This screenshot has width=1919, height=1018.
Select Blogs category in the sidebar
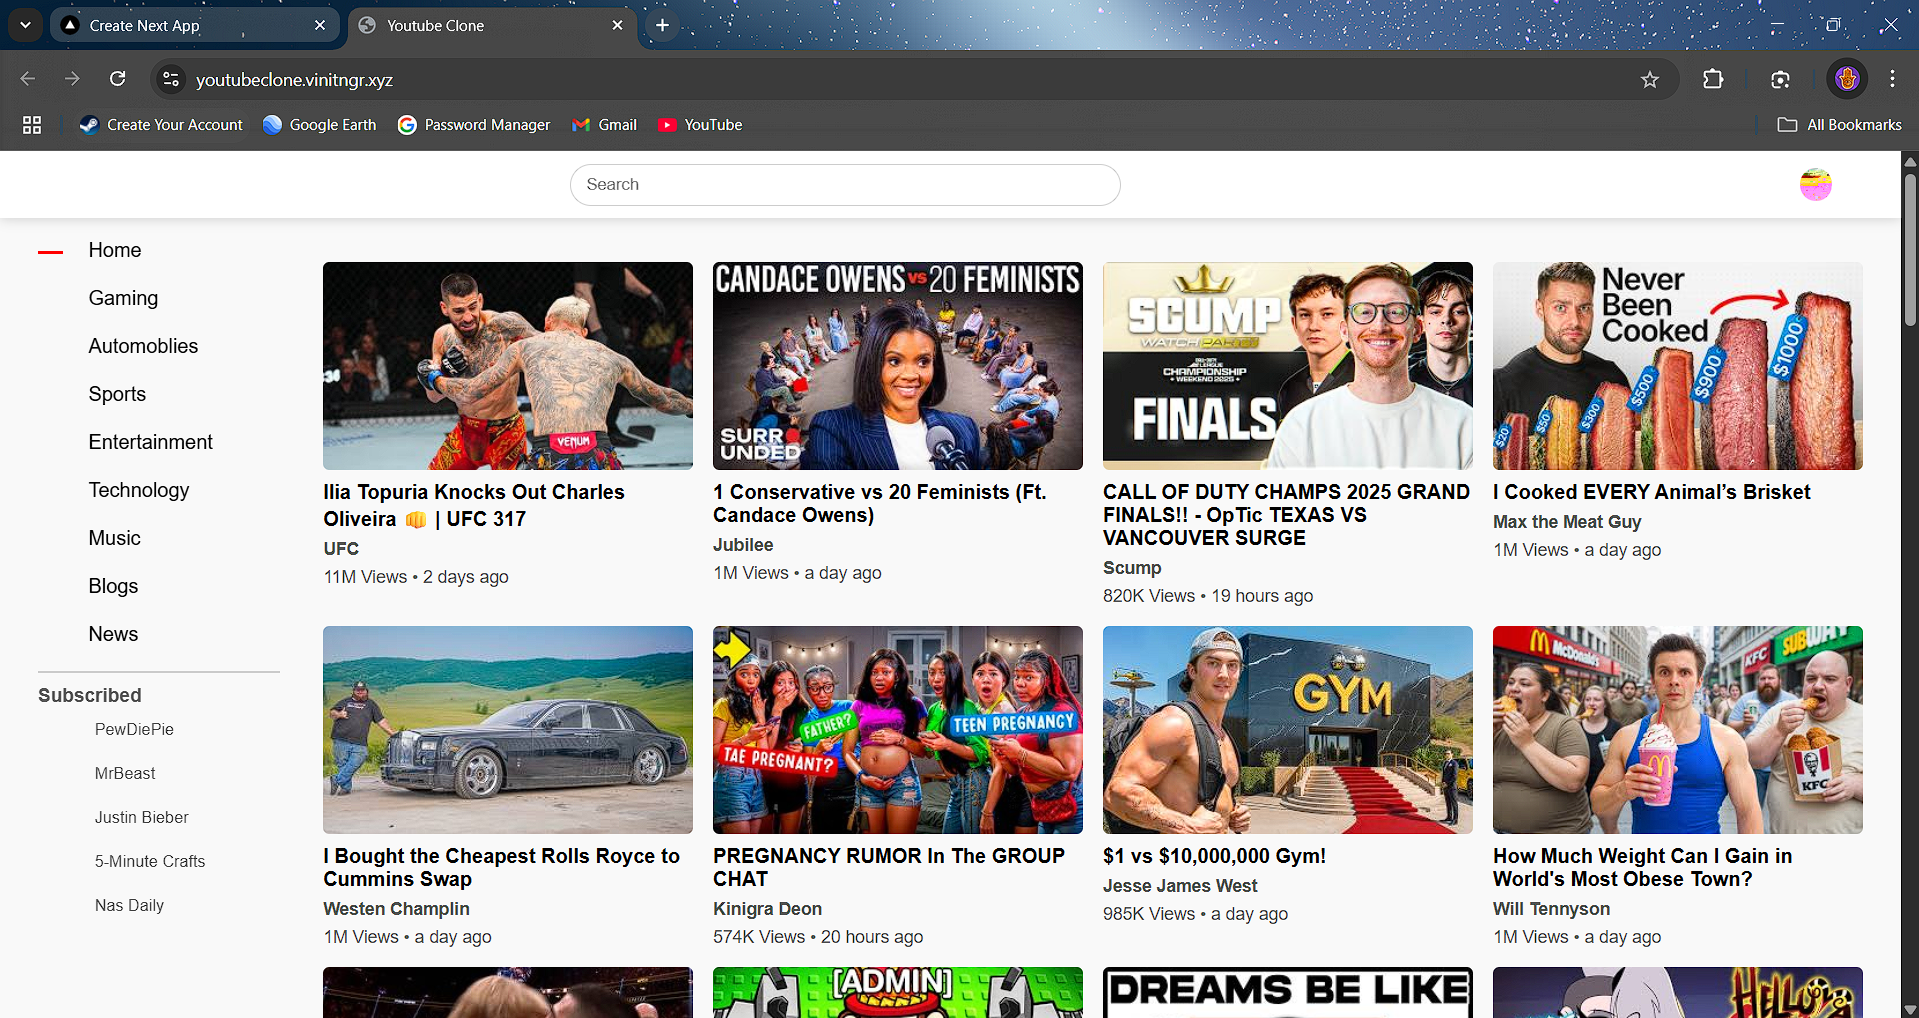click(x=113, y=586)
